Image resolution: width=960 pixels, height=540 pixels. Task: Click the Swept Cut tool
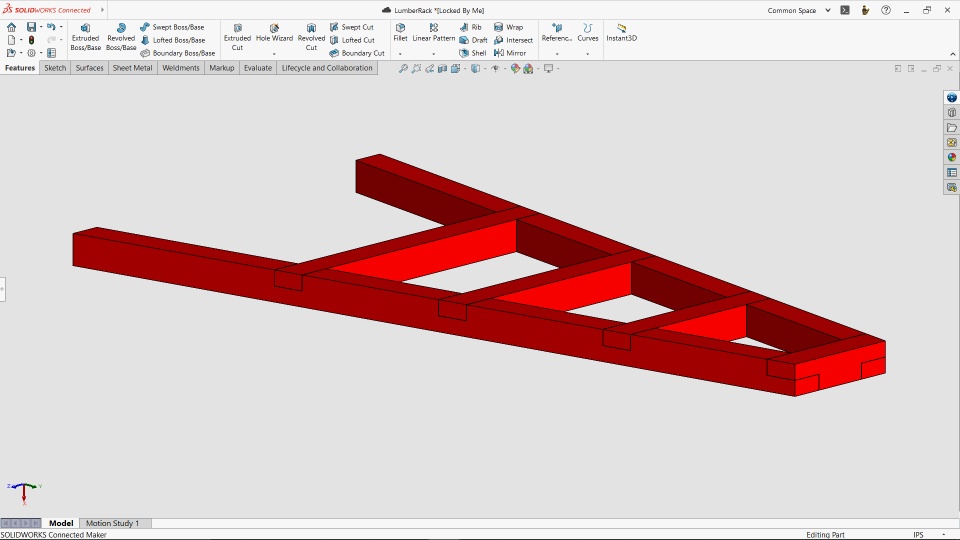(x=351, y=27)
